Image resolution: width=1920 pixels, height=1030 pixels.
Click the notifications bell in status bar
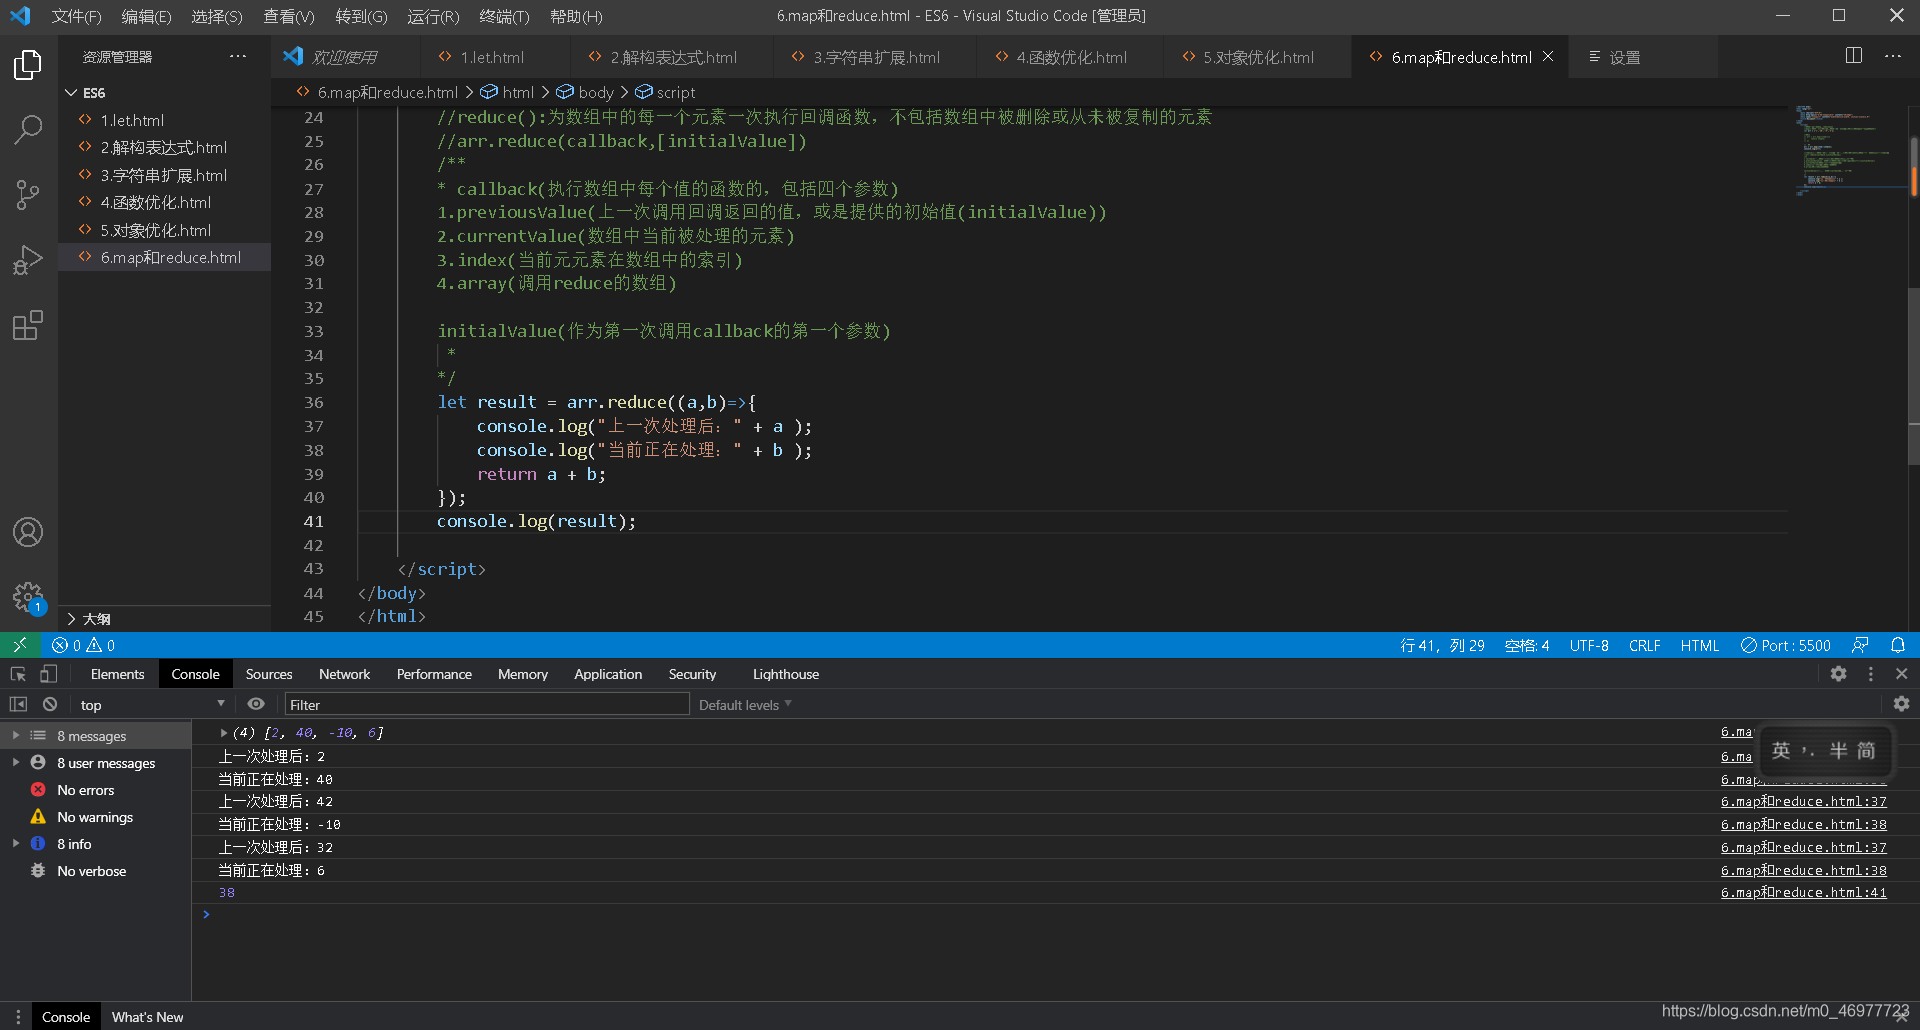point(1898,645)
